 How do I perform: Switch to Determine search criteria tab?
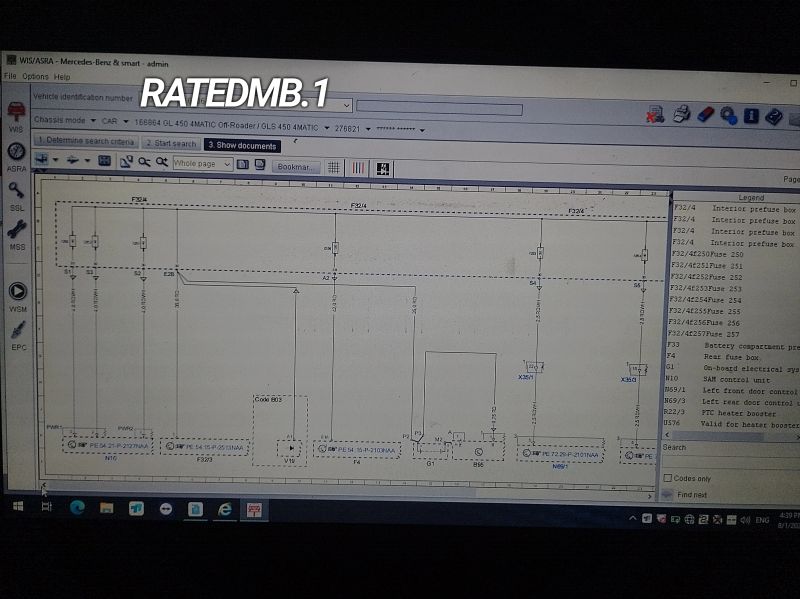click(86, 140)
